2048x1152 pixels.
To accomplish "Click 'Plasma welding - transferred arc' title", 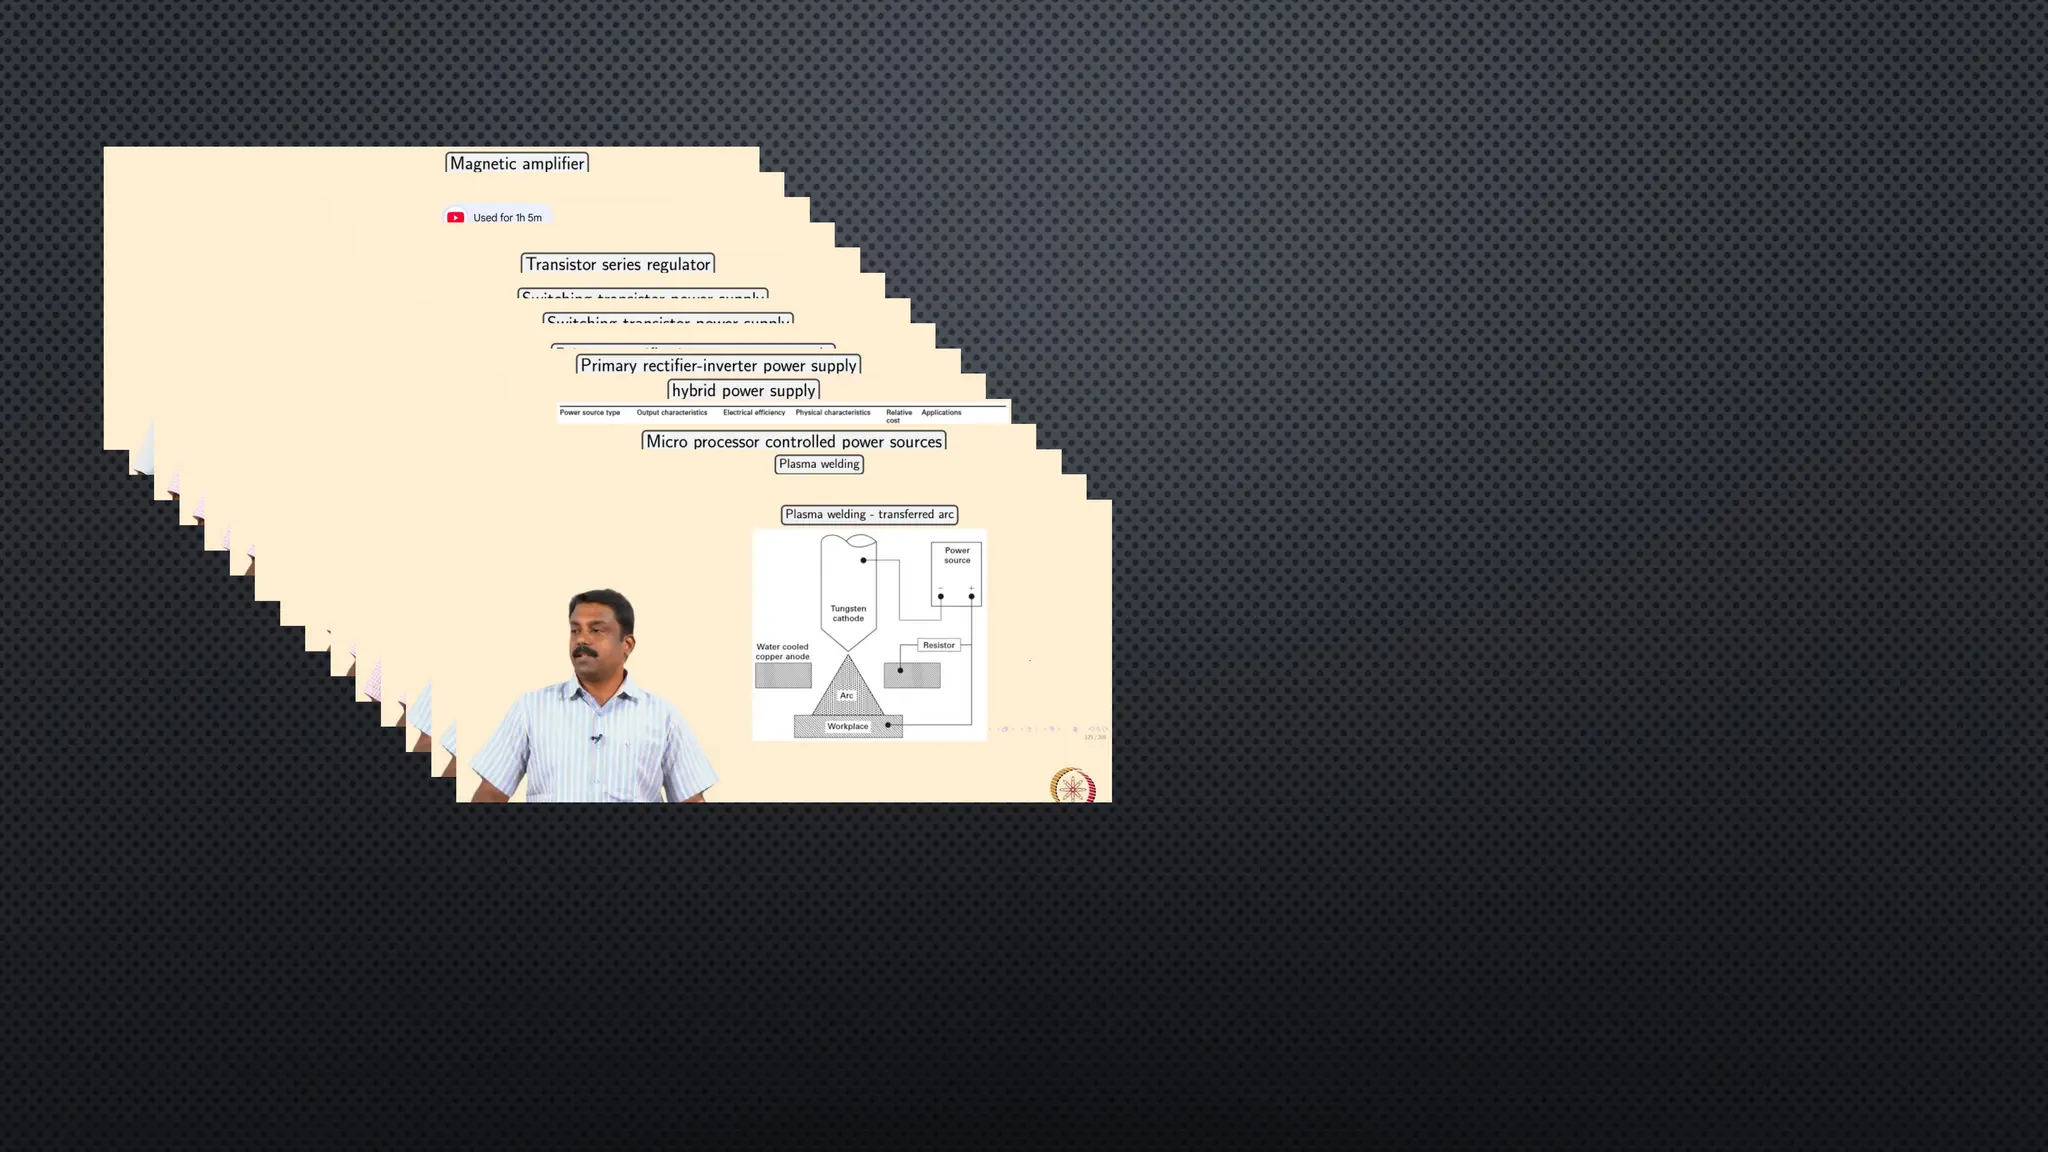I will pyautogui.click(x=869, y=514).
